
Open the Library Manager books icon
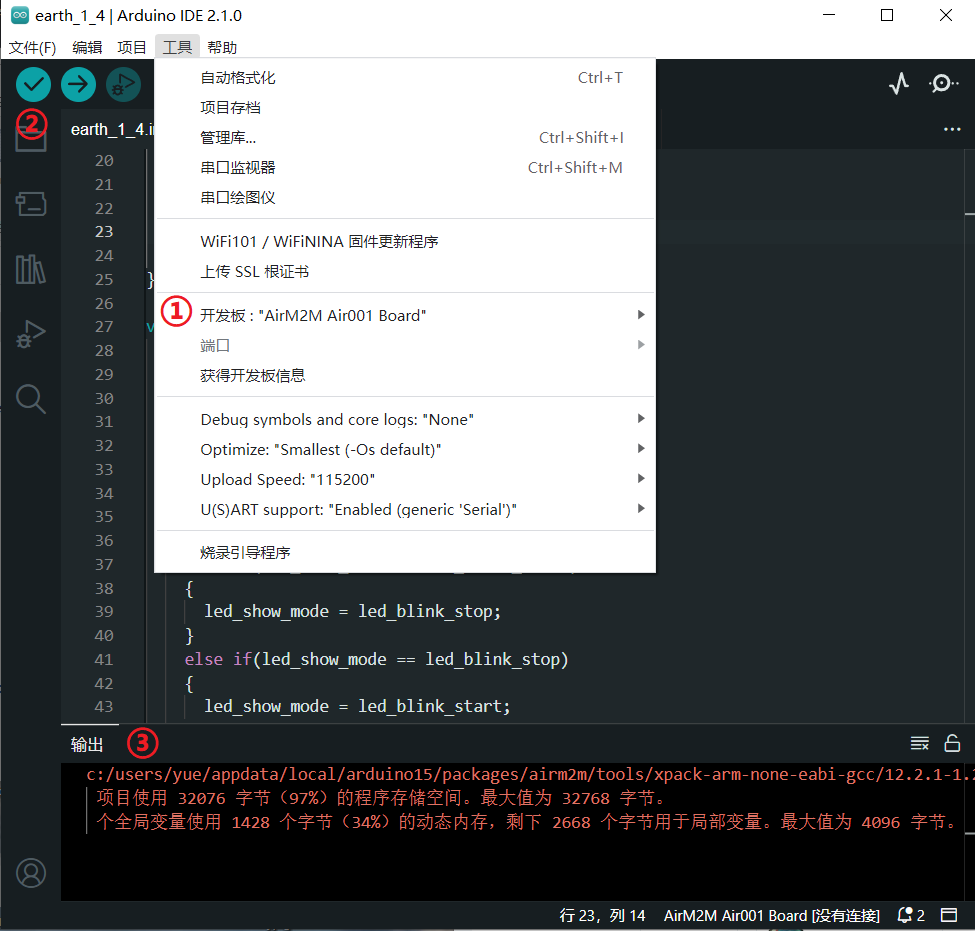click(x=31, y=269)
